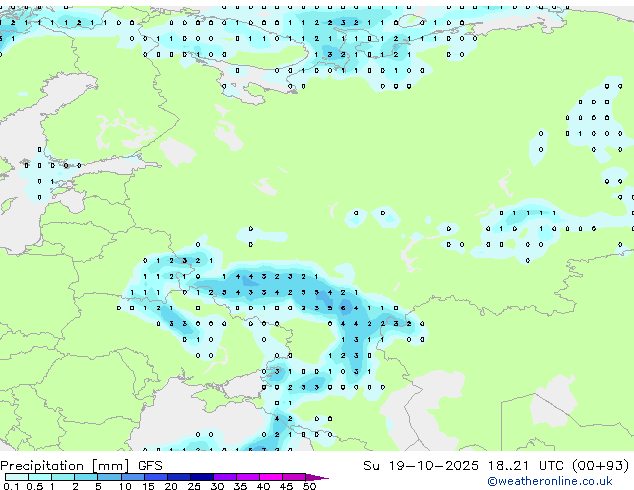The width and height of the screenshot is (634, 490).
Task: Click the '6' peak precipitation value on map
Action: (x=343, y=308)
